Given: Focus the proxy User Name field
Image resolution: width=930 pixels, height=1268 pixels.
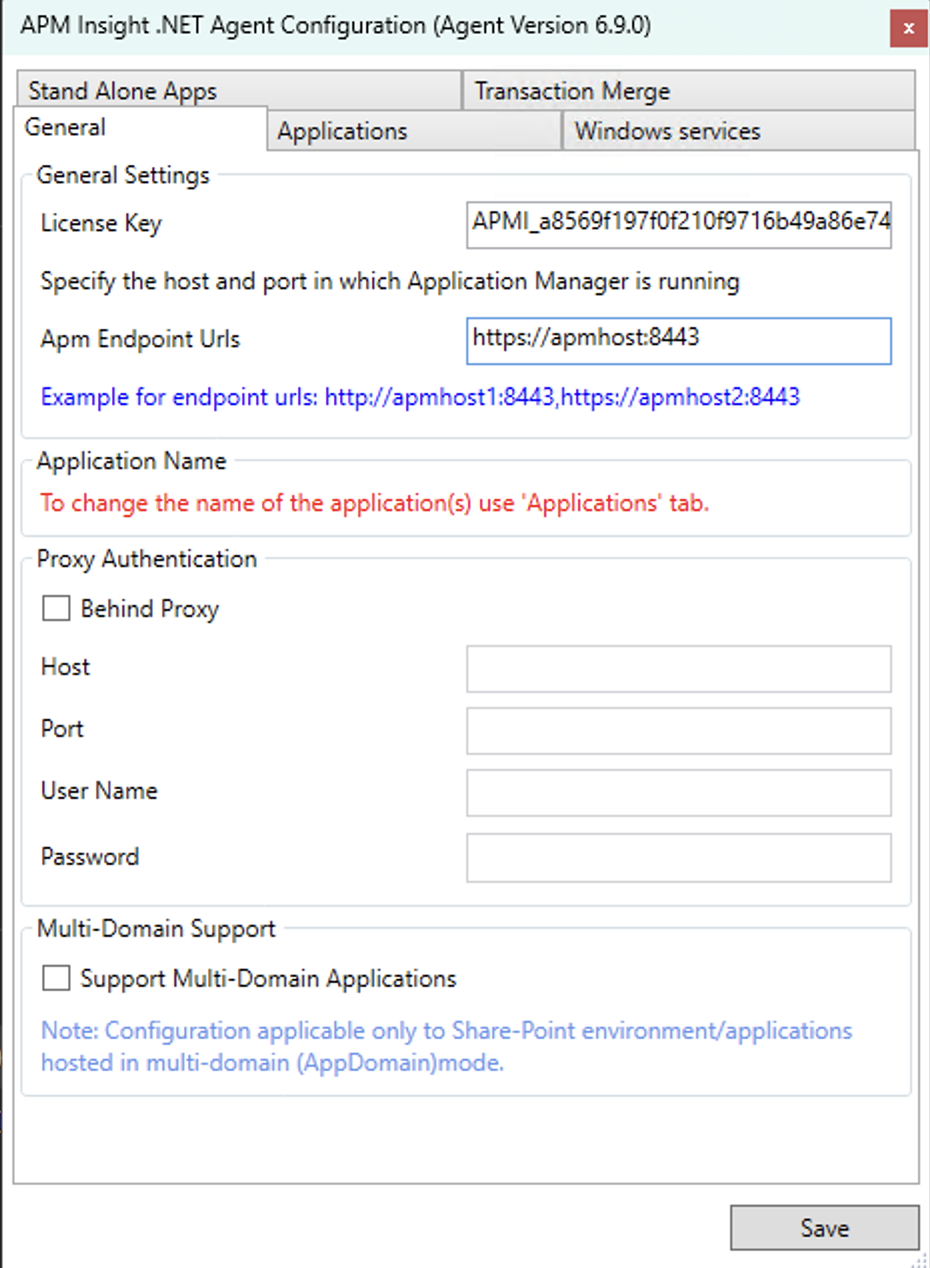Looking at the screenshot, I should click(x=678, y=793).
